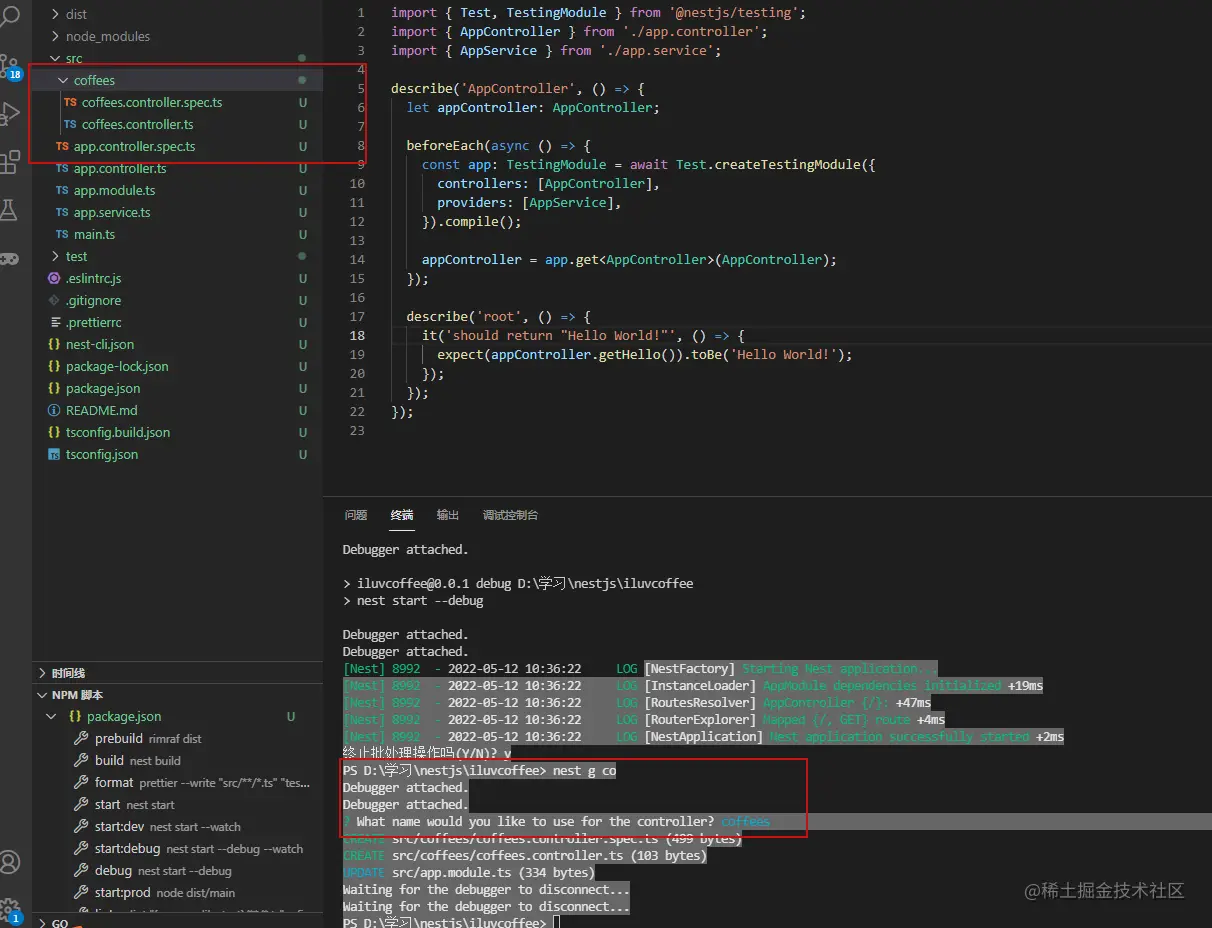The image size is (1212, 928).
Task: Open Source Control with 18 changes badge
Action: tap(10, 67)
